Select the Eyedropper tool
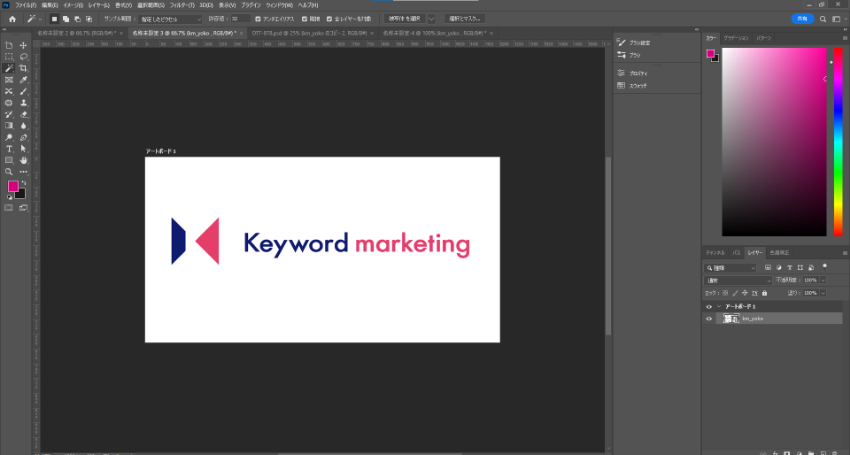 (x=23, y=80)
